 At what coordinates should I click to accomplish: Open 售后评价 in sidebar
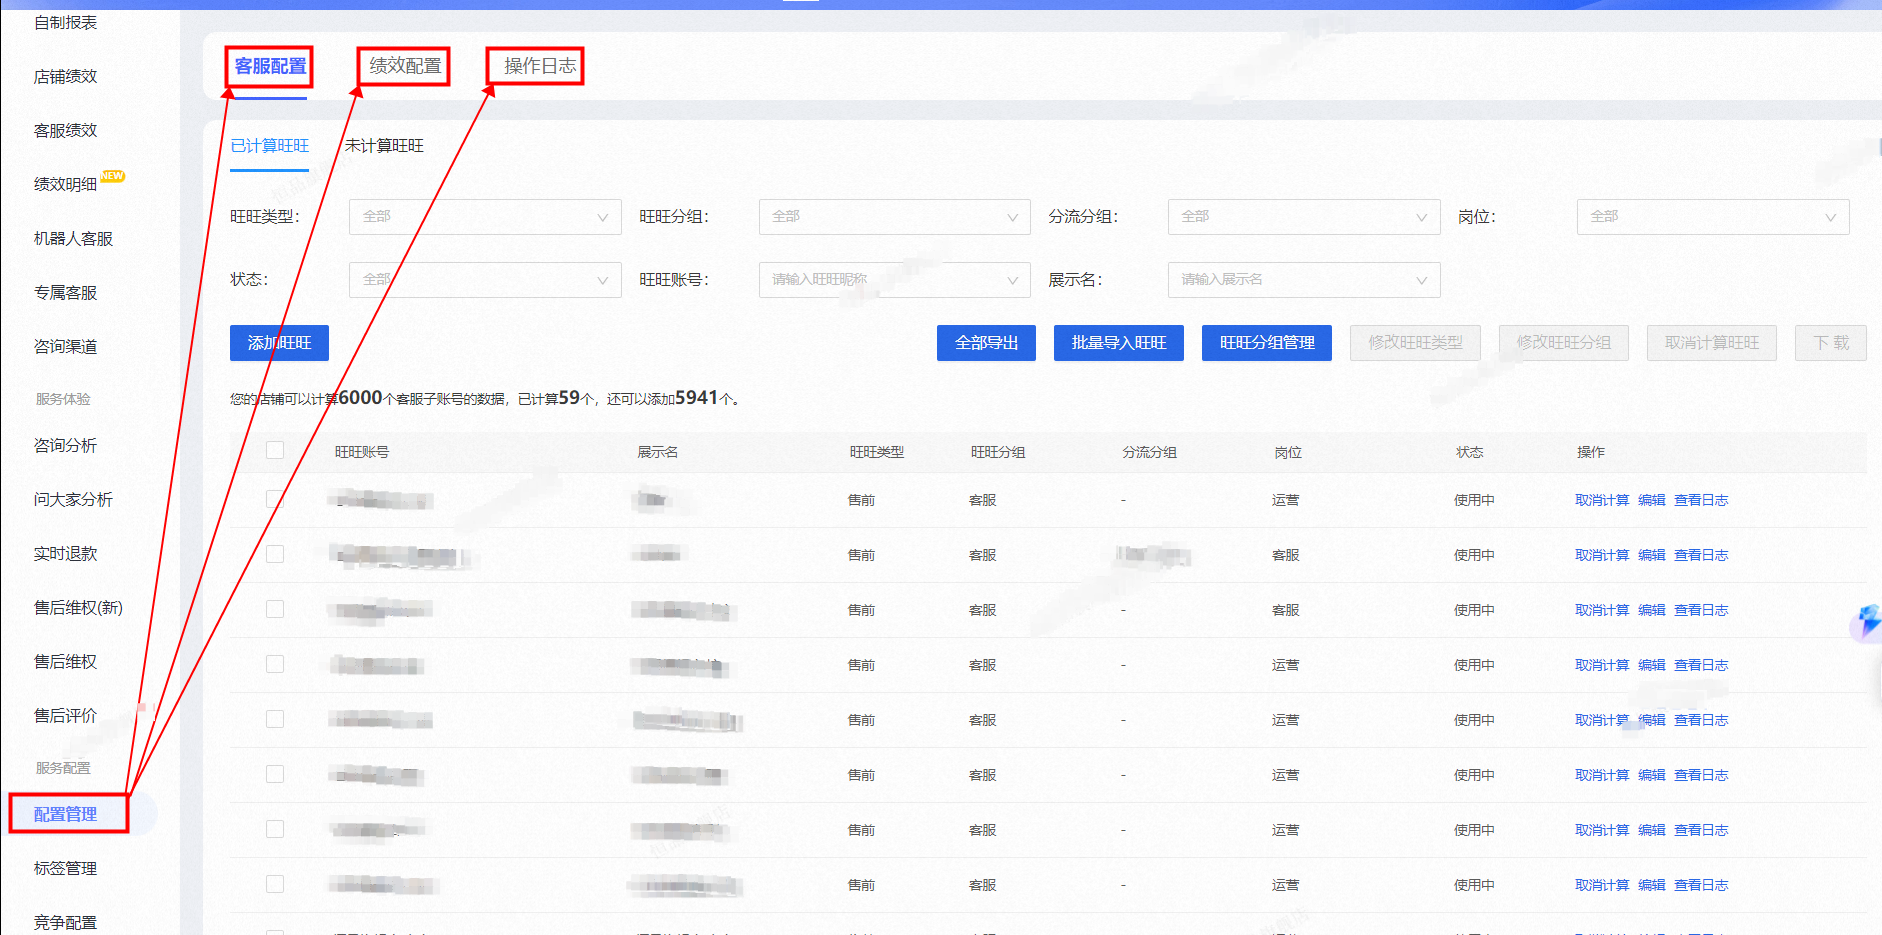(65, 715)
